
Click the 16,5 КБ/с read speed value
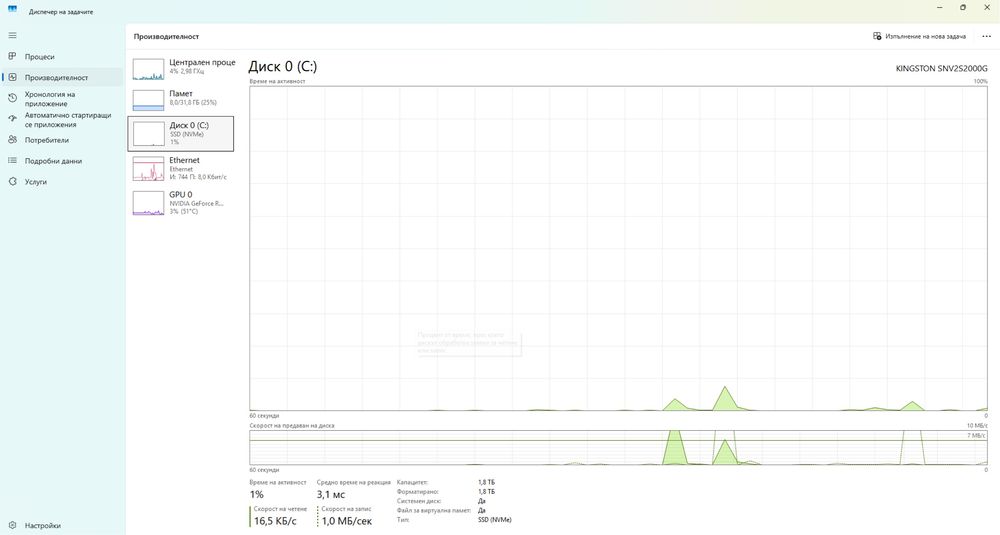click(x=276, y=521)
